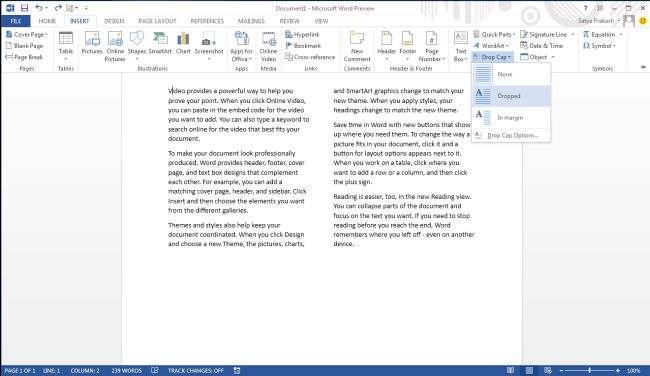Click the zoom in plus button

click(x=618, y=371)
